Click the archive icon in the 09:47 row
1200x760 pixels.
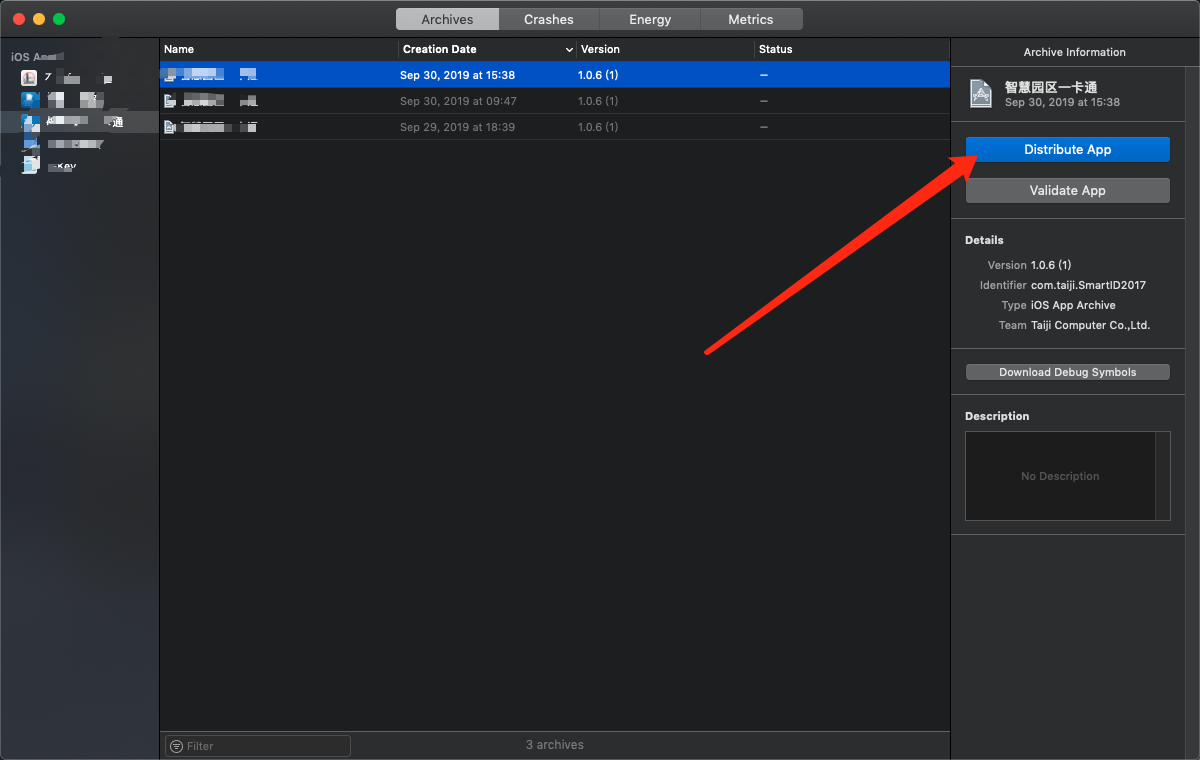click(x=170, y=101)
